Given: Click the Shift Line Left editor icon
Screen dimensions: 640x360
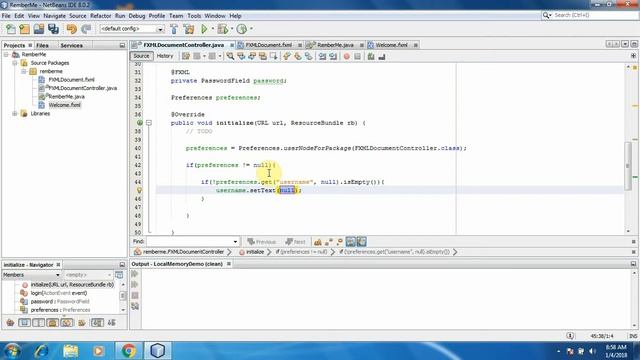Looking at the screenshot, I should pyautogui.click(x=322, y=56).
